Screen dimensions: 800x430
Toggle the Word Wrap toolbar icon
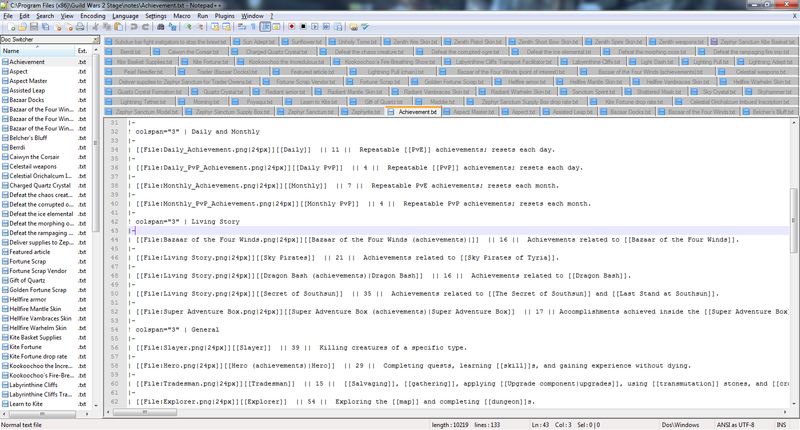pyautogui.click(x=242, y=27)
